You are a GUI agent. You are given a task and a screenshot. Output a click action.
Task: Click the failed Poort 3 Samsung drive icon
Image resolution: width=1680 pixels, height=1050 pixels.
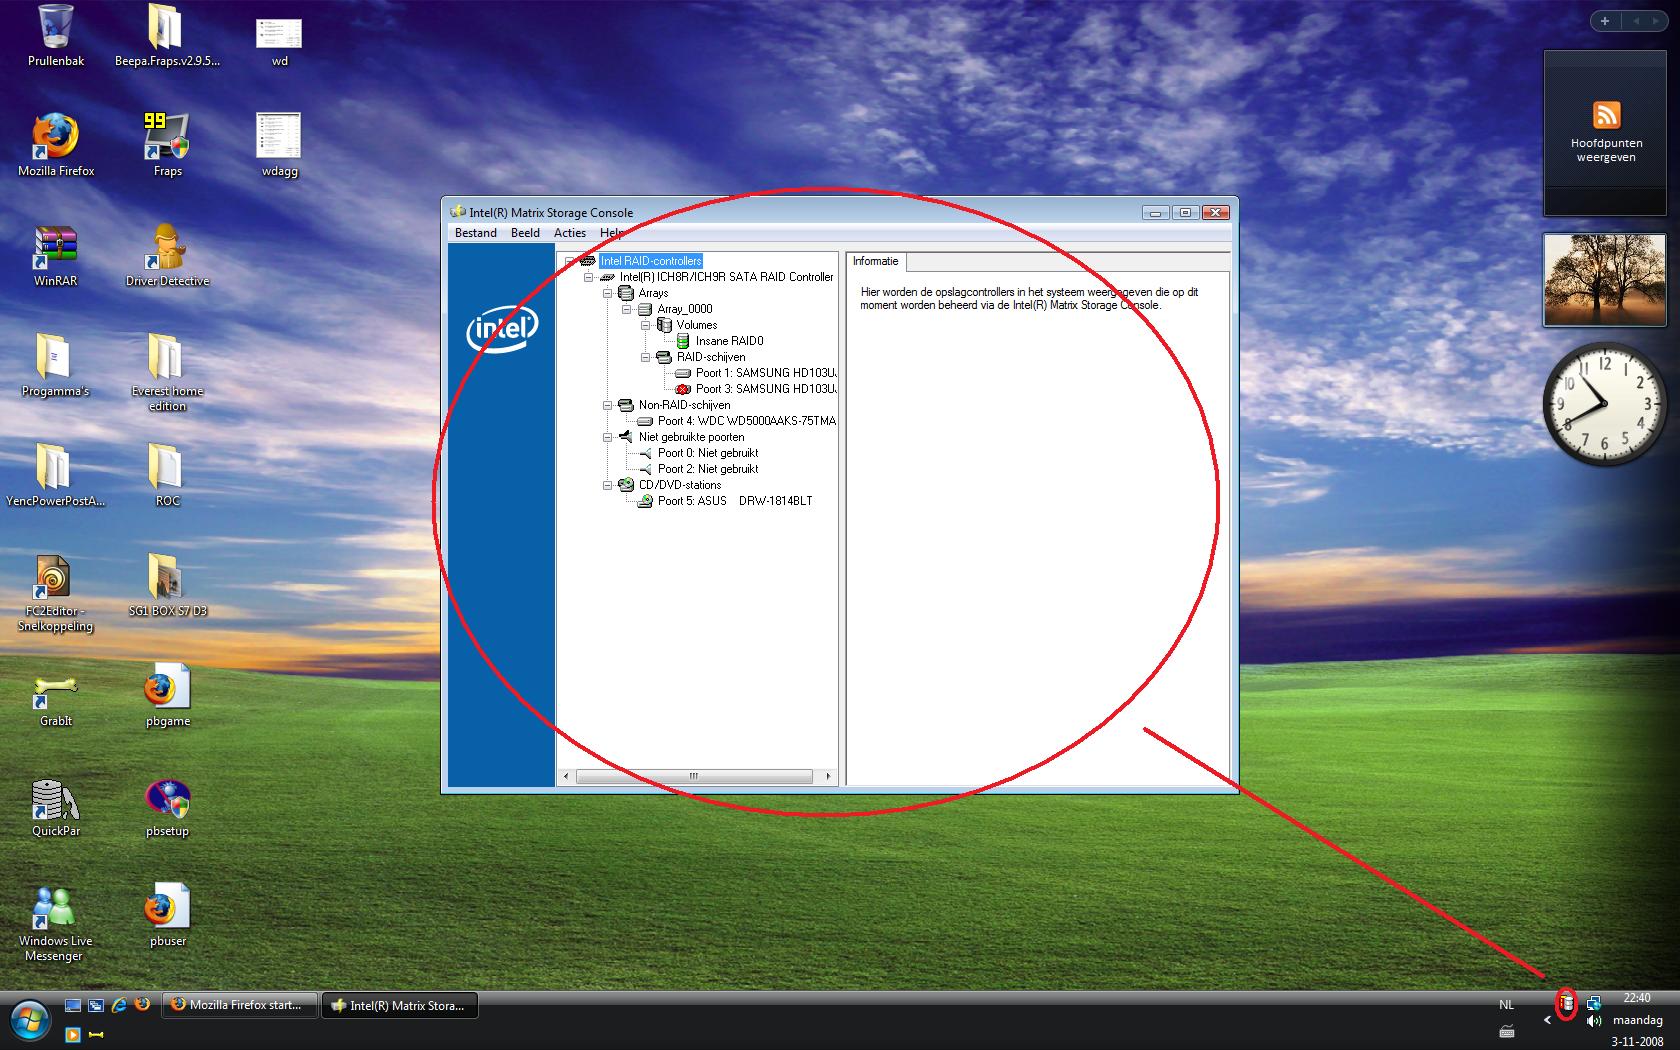(683, 389)
